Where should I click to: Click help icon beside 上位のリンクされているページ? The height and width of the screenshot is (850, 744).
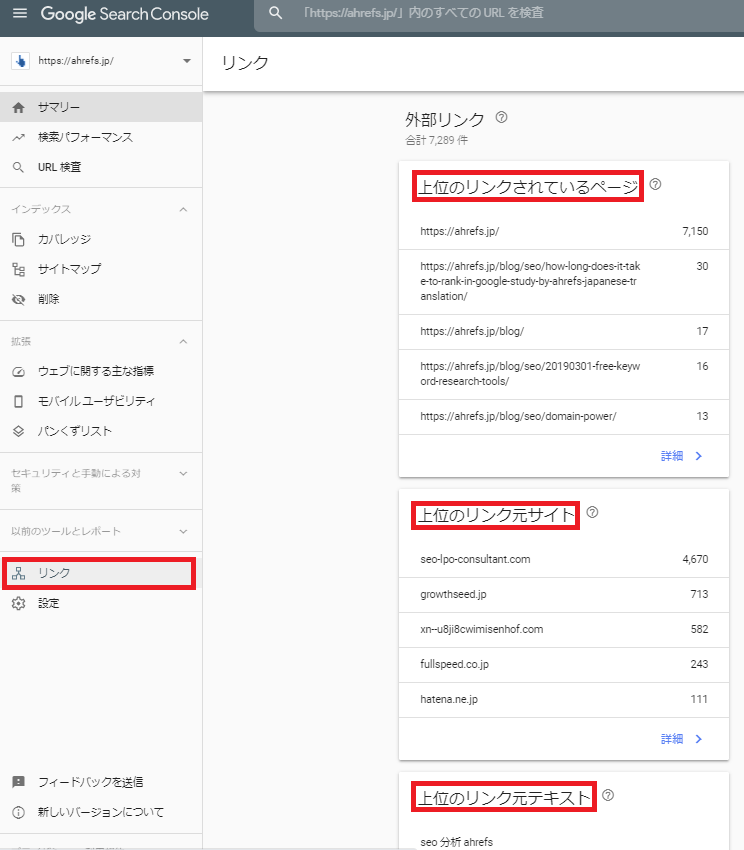pos(655,184)
